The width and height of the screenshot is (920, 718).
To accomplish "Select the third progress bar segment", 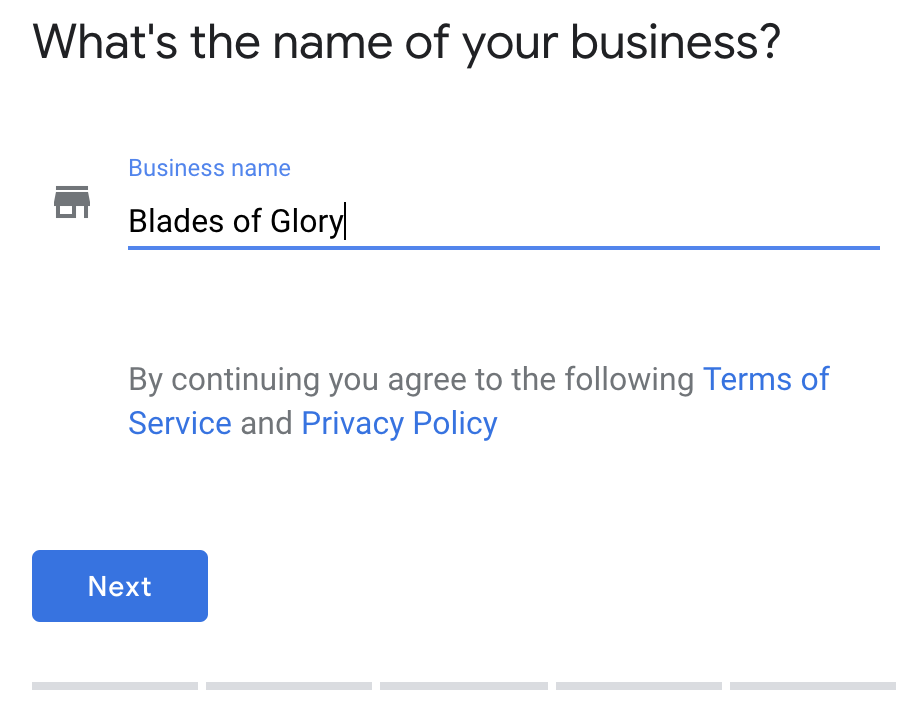I will pyautogui.click(x=464, y=686).
